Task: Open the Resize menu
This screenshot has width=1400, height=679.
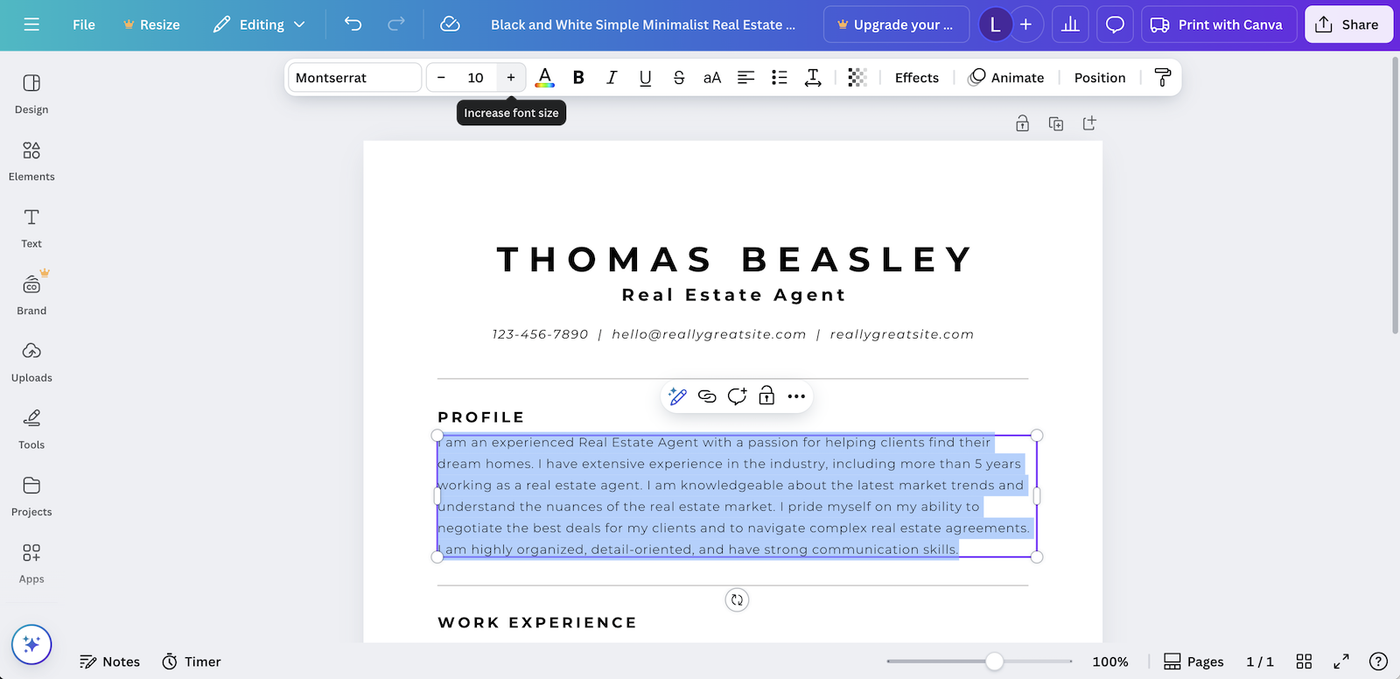Action: click(x=151, y=24)
